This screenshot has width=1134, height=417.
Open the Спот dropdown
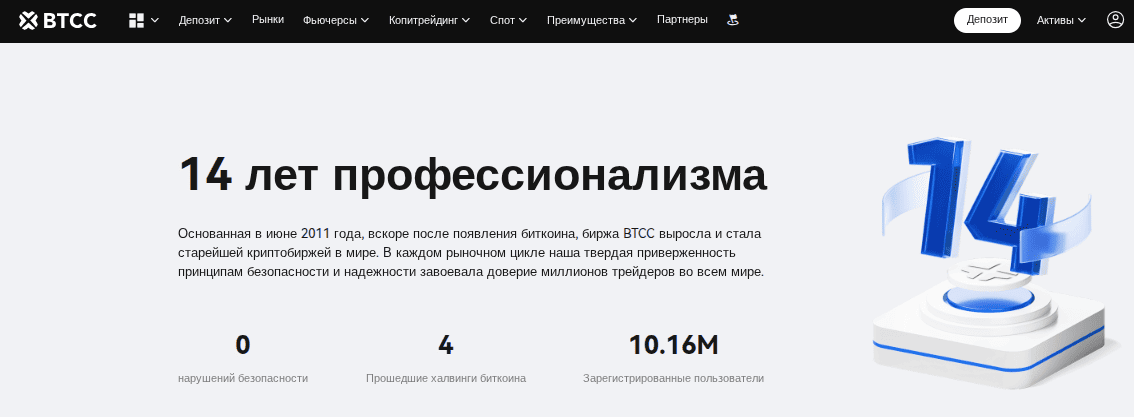click(508, 20)
